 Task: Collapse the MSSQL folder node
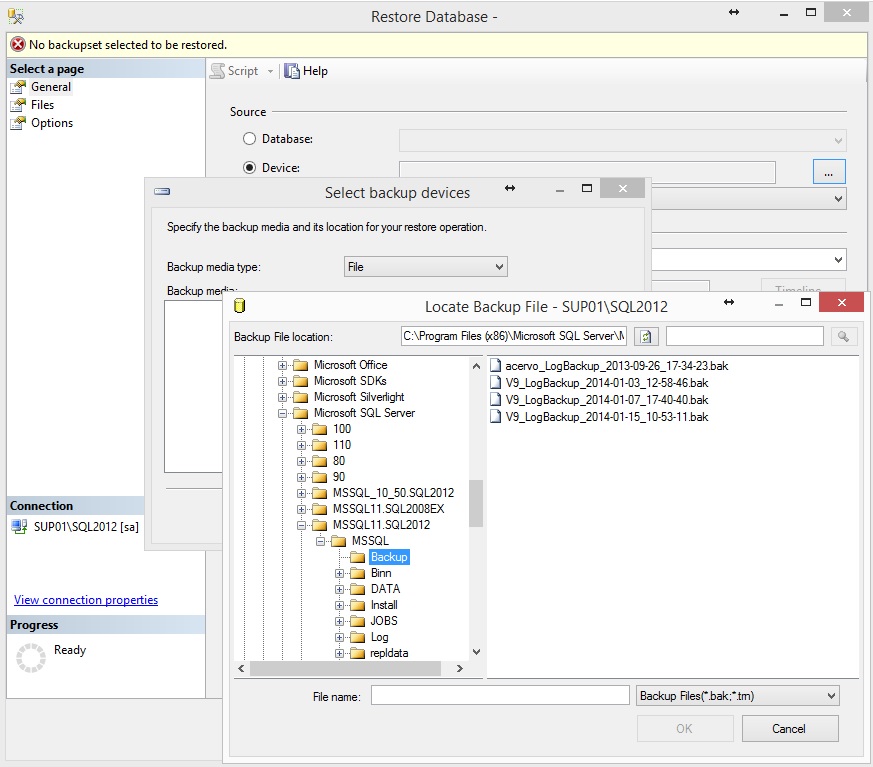pyautogui.click(x=320, y=541)
